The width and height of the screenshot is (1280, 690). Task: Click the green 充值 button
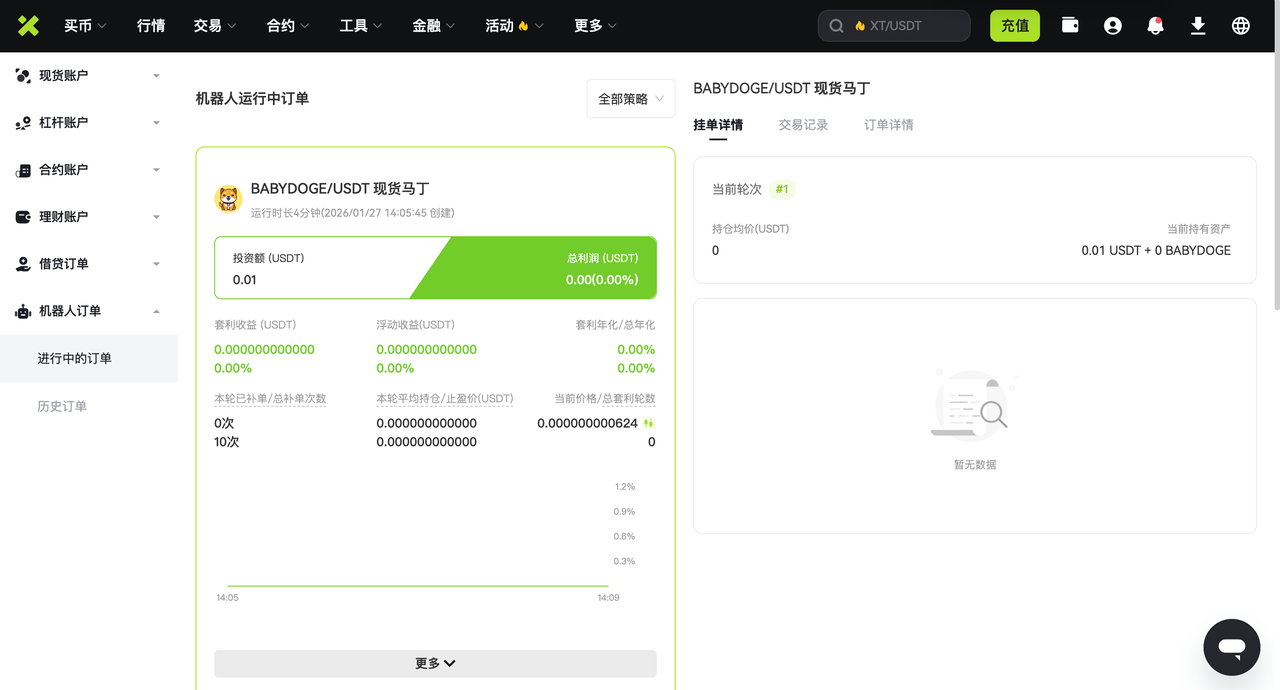(1015, 26)
